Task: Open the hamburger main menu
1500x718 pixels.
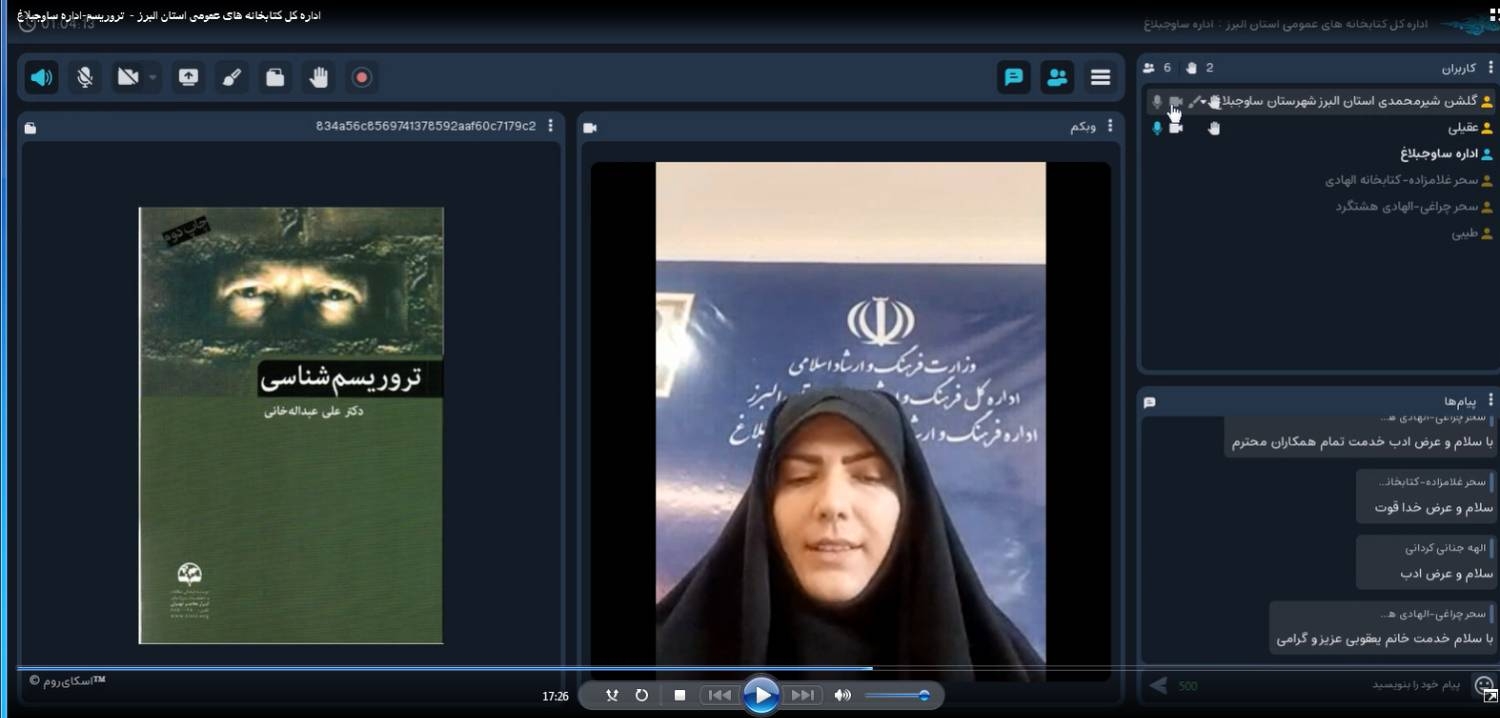Action: point(1101,77)
